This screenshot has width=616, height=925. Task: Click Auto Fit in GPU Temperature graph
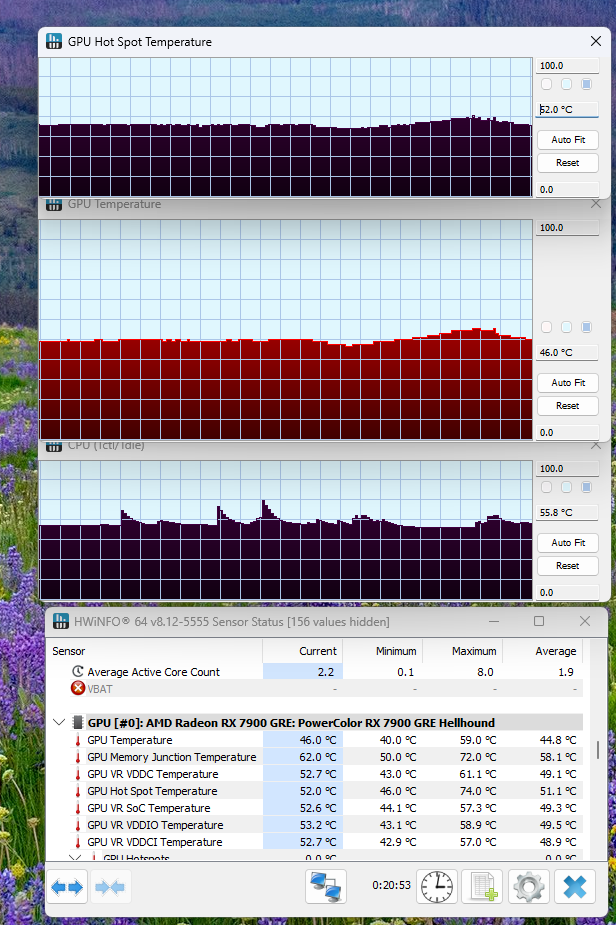(568, 383)
